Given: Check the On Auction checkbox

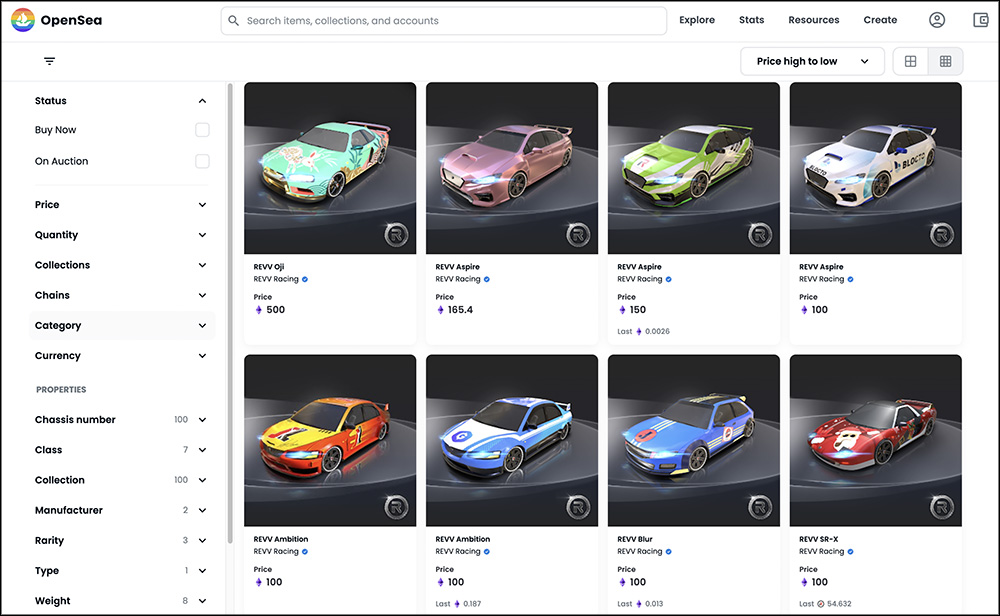Looking at the screenshot, I should coord(202,161).
